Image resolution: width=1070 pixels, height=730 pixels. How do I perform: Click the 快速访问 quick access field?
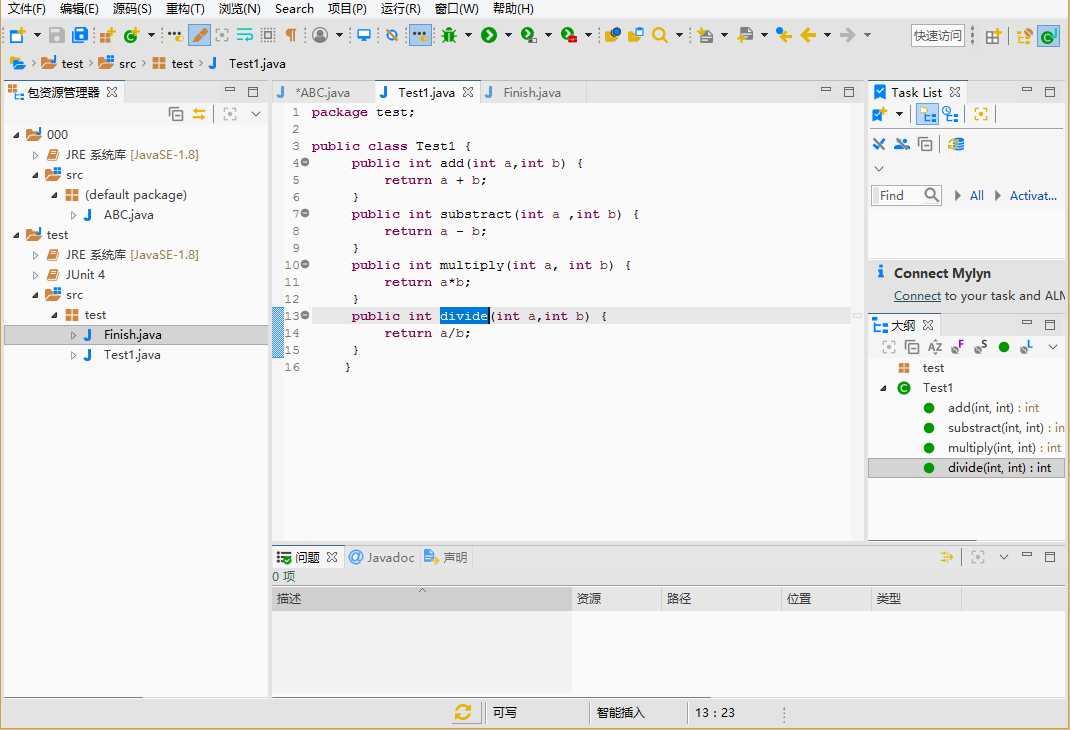coord(937,35)
